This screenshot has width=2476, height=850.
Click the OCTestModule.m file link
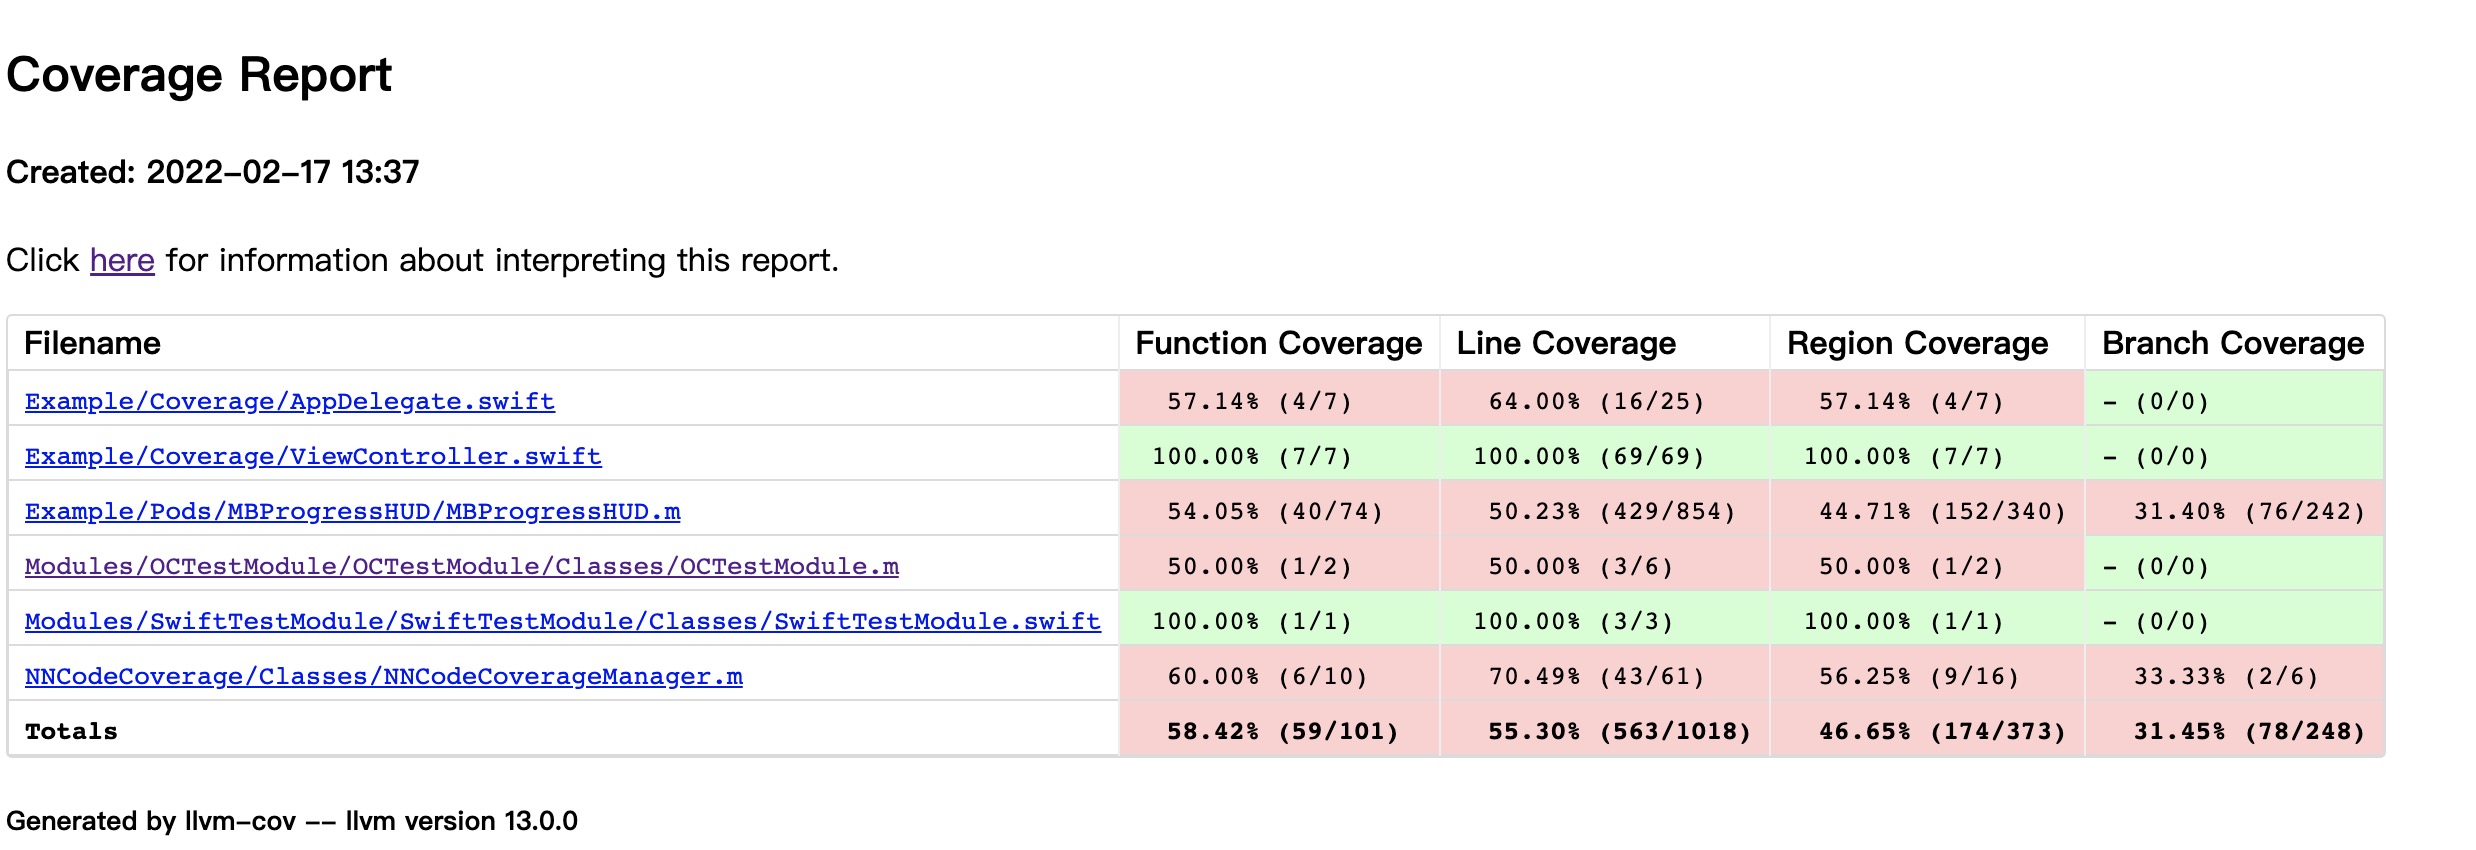point(461,566)
